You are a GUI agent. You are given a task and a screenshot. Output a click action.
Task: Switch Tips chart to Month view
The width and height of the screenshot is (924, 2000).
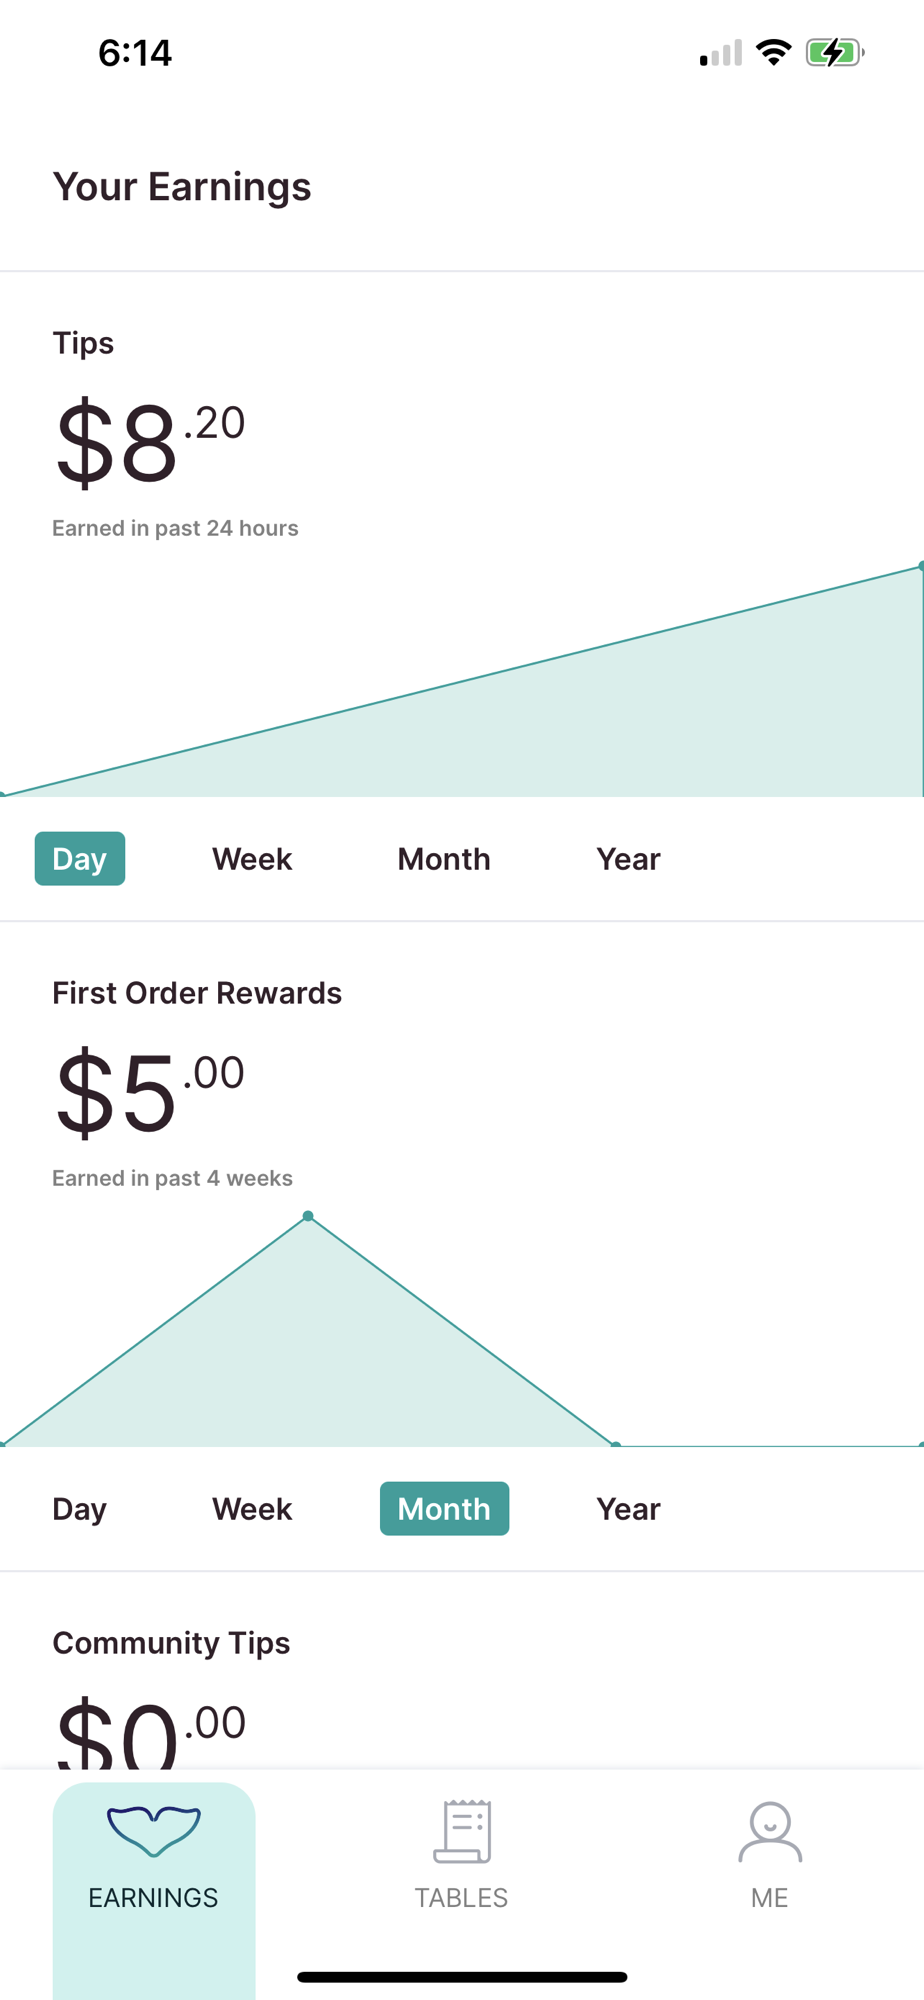(444, 859)
